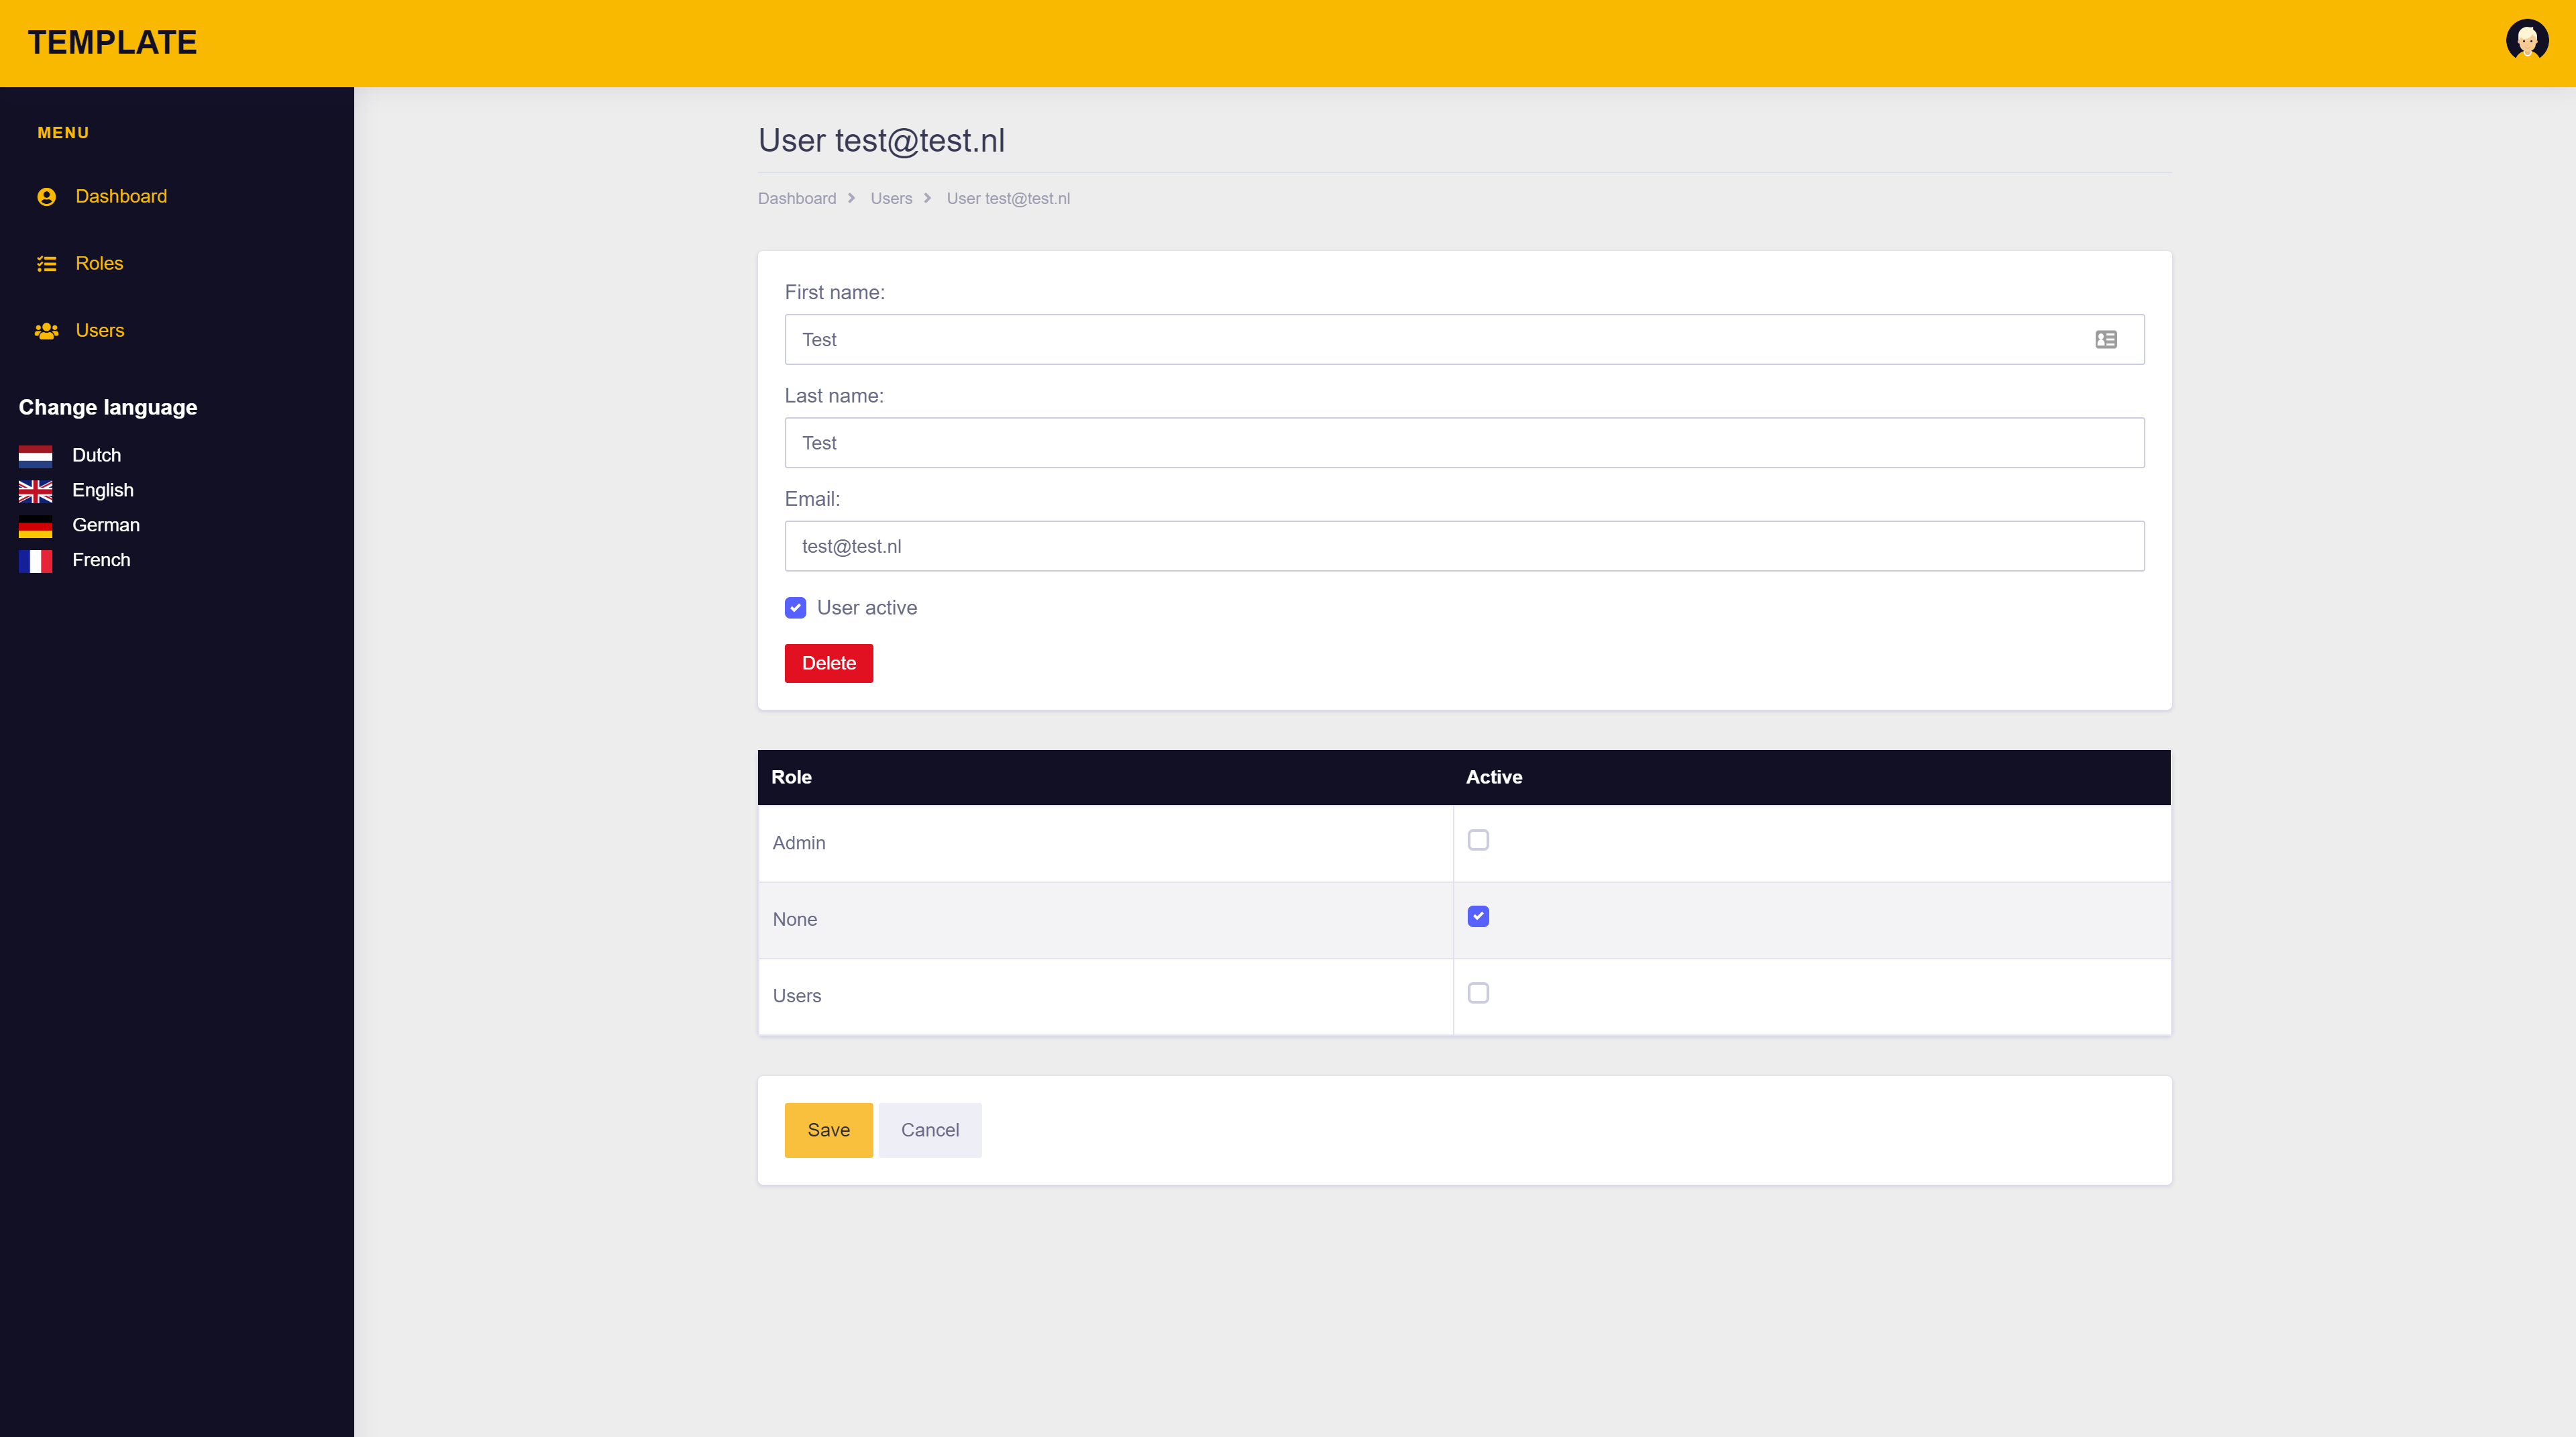Image resolution: width=2576 pixels, height=1437 pixels.
Task: Select the German flag icon
Action: (x=35, y=526)
